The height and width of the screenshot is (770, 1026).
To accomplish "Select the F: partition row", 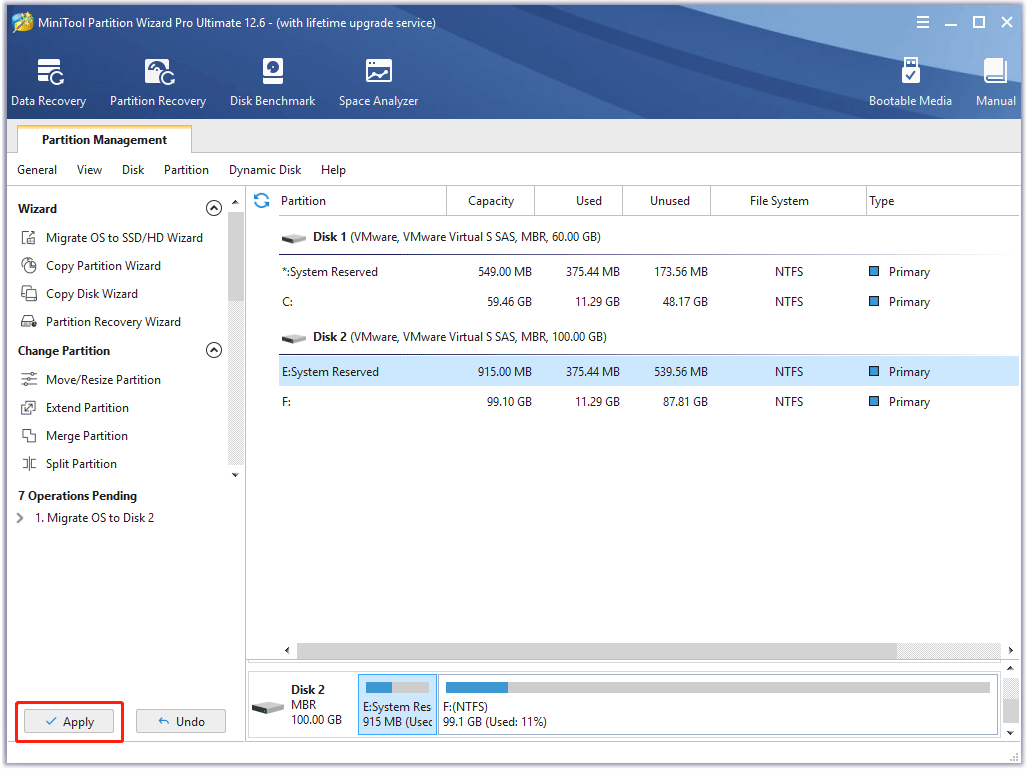I will pyautogui.click(x=648, y=402).
